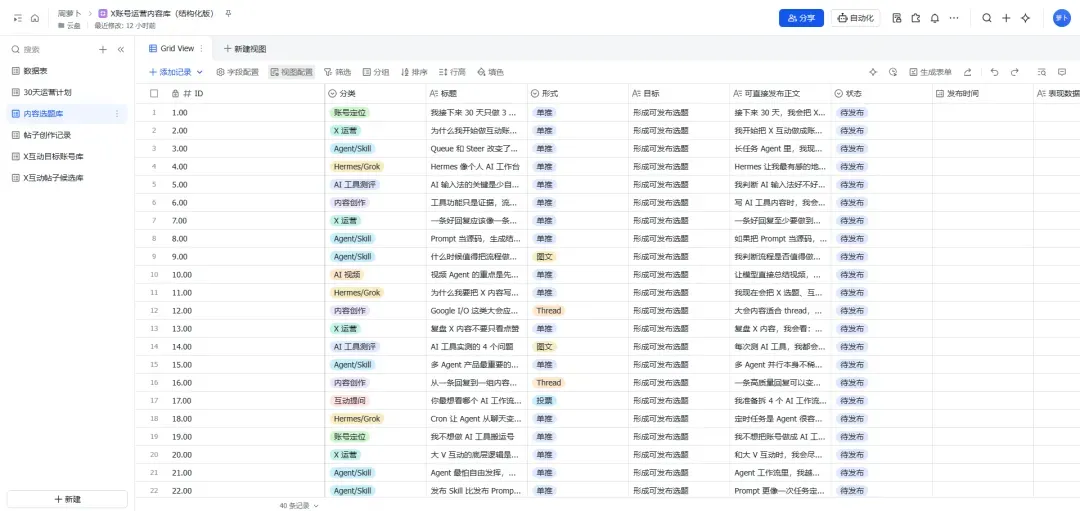The width and height of the screenshot is (1080, 511).
Task: Select the Thread tag in row 12
Action: click(x=549, y=311)
